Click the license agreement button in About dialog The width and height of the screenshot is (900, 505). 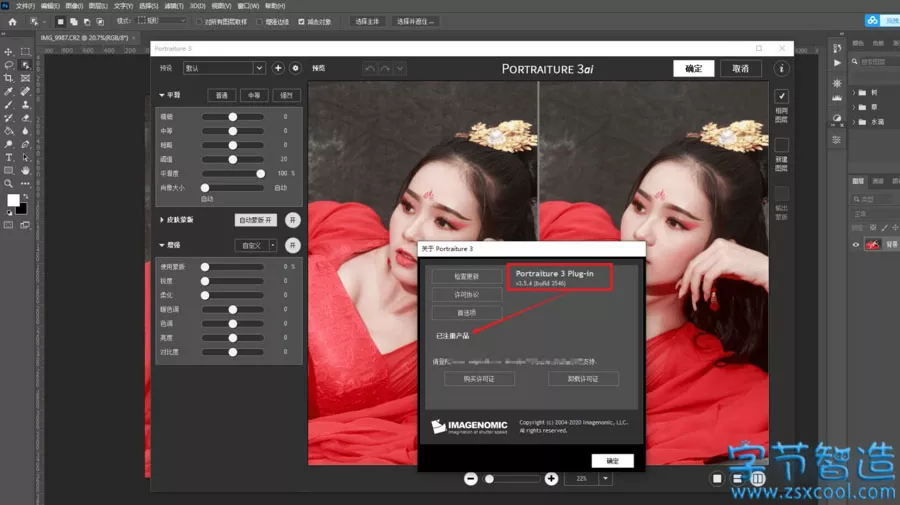coord(467,294)
